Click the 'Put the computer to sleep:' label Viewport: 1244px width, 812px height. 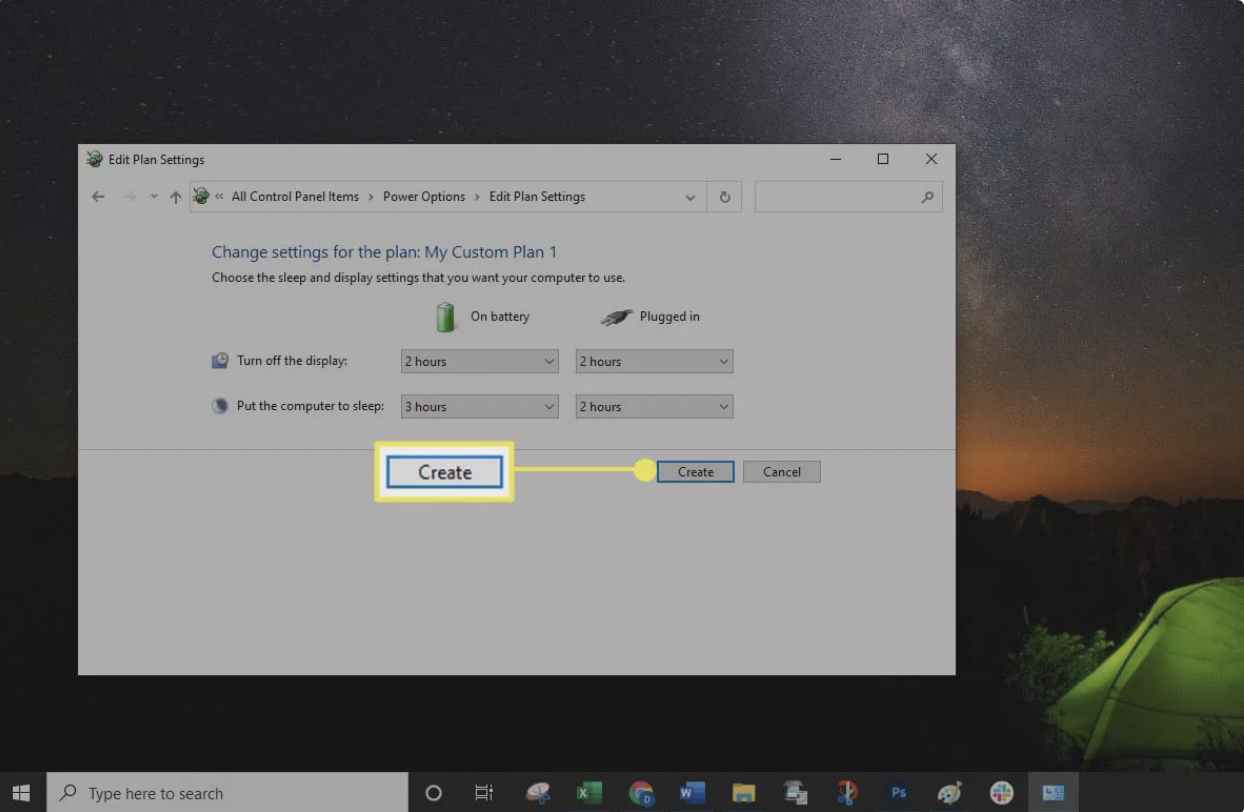pos(310,406)
